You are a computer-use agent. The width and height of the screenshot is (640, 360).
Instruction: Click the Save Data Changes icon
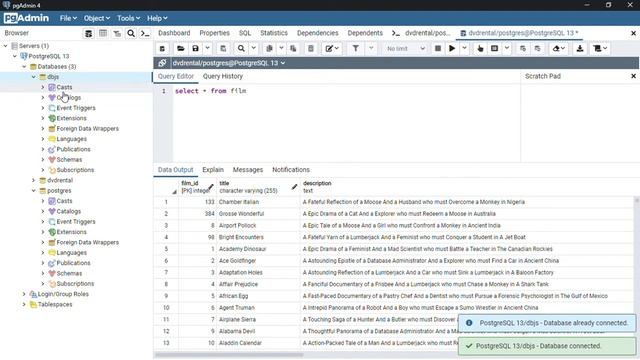coord(223,49)
